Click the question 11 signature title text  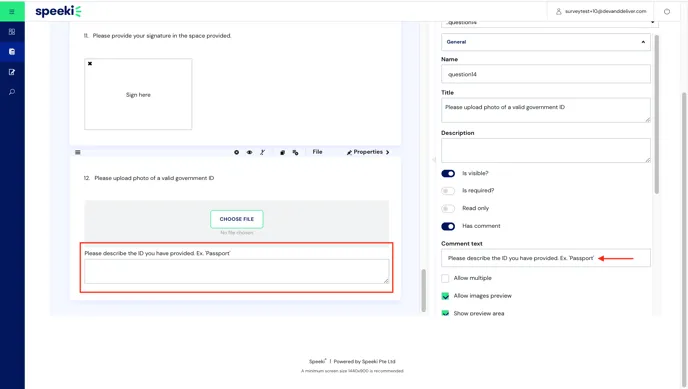click(161, 36)
